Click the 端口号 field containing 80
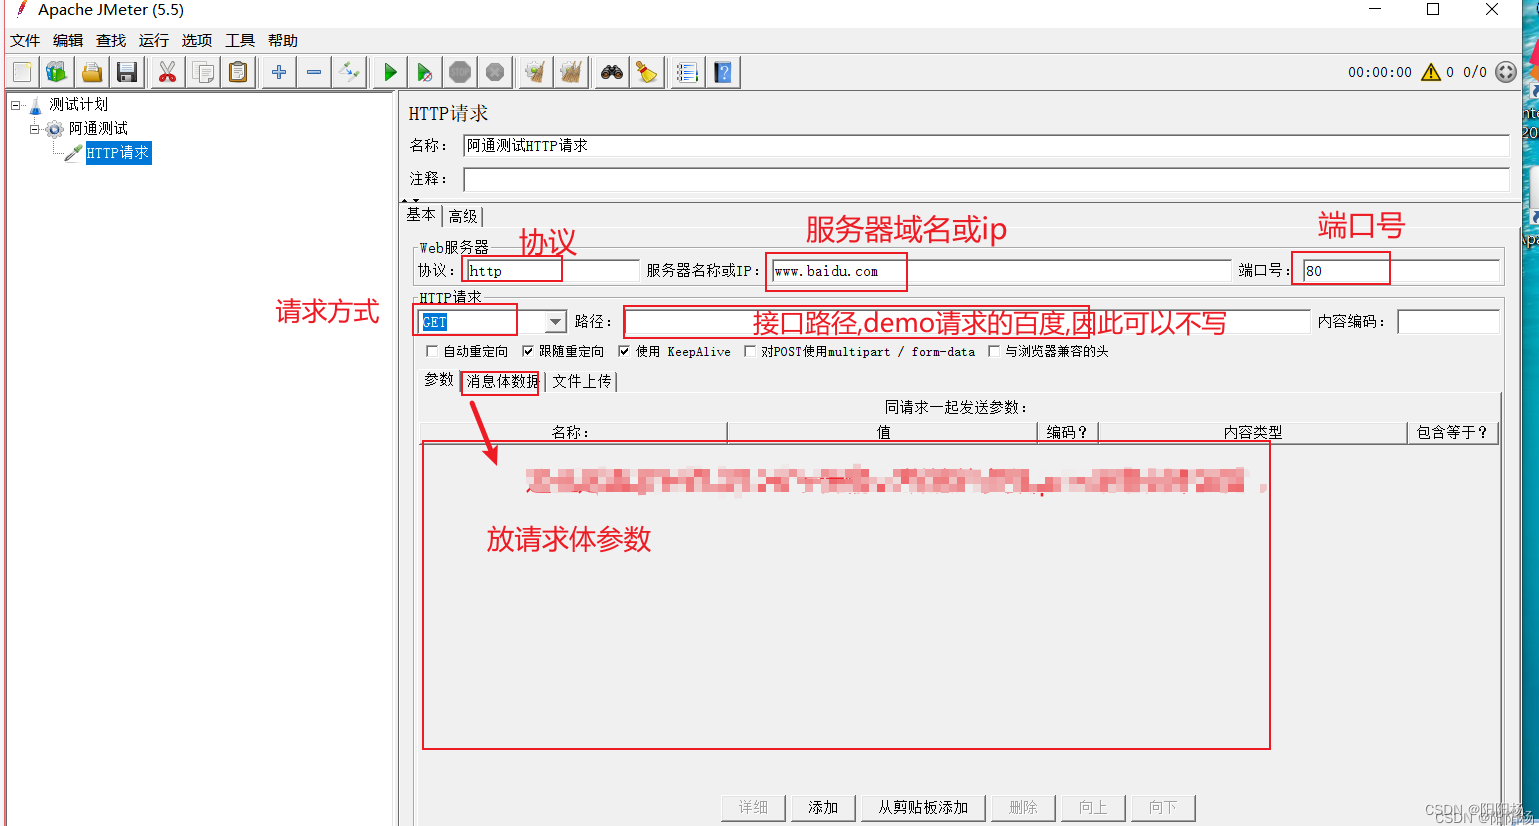Screen dimensions: 1539x826 (1401, 271)
